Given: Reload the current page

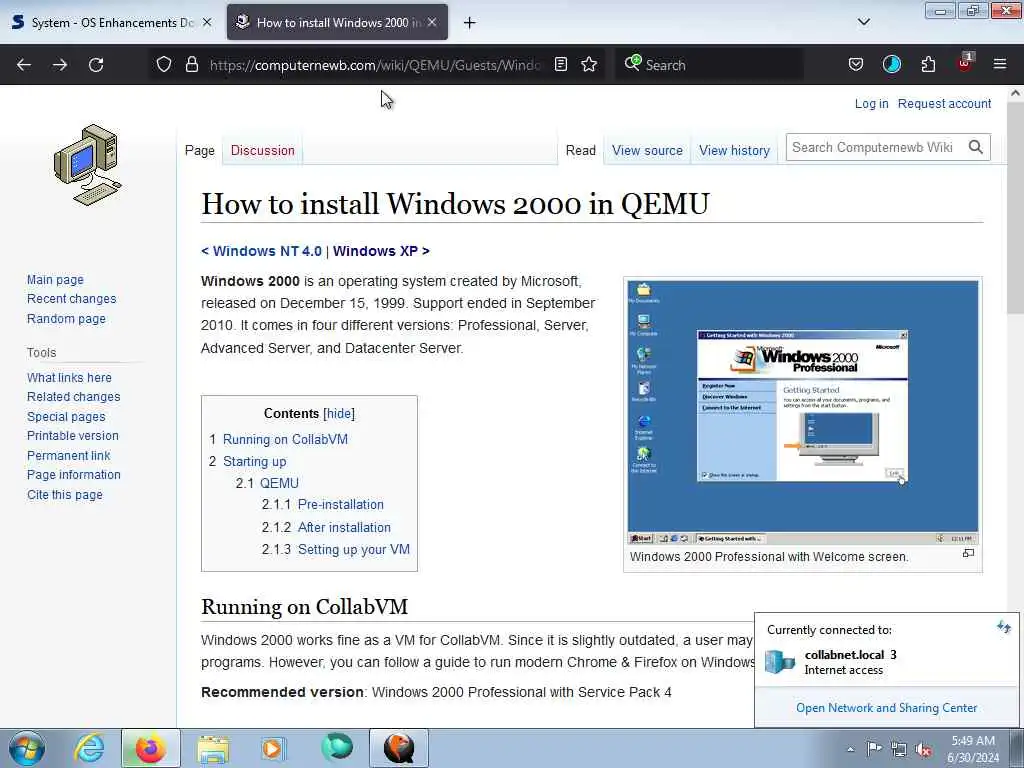Looking at the screenshot, I should [x=96, y=65].
